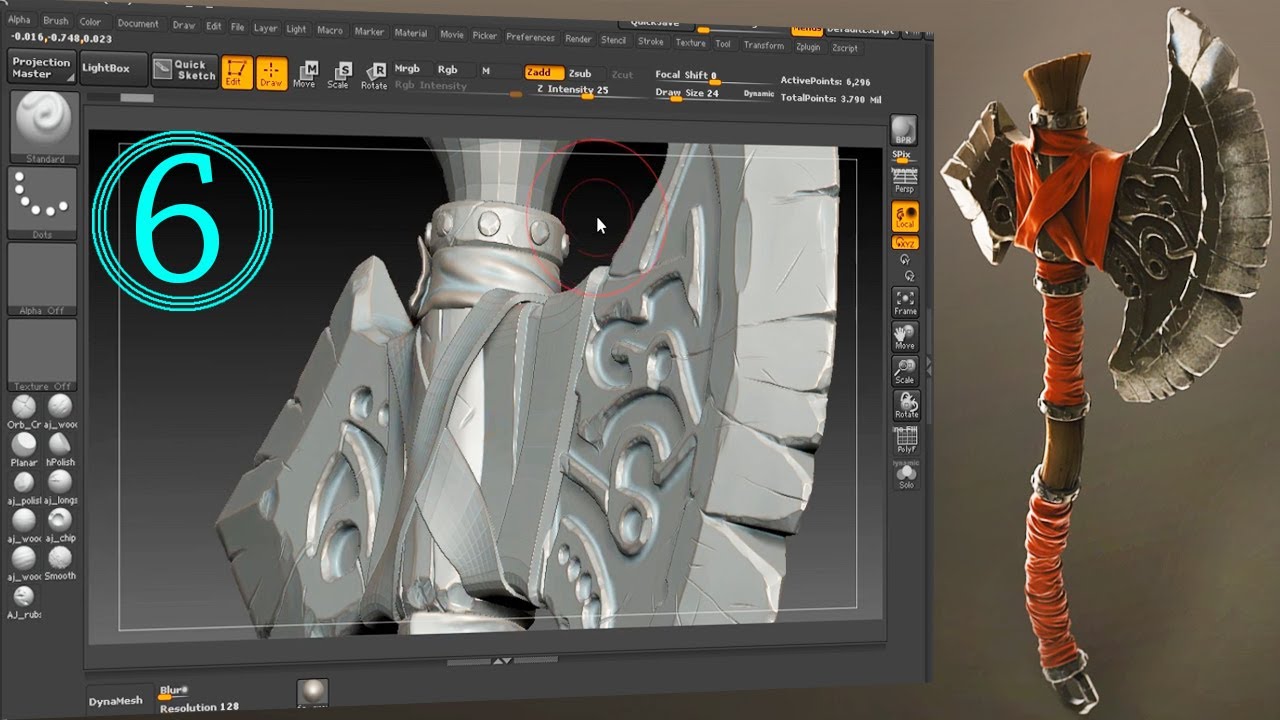Open the Alpha Off slot
Viewport: 1280px width, 720px height.
coord(42,279)
